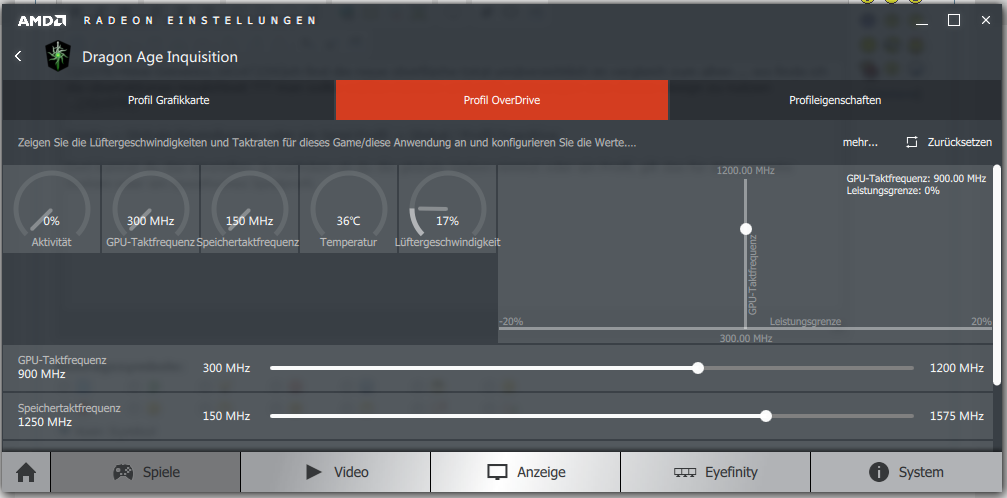This screenshot has height=498, width=1007.
Task: Click the mehr... link
Action: tap(860, 143)
